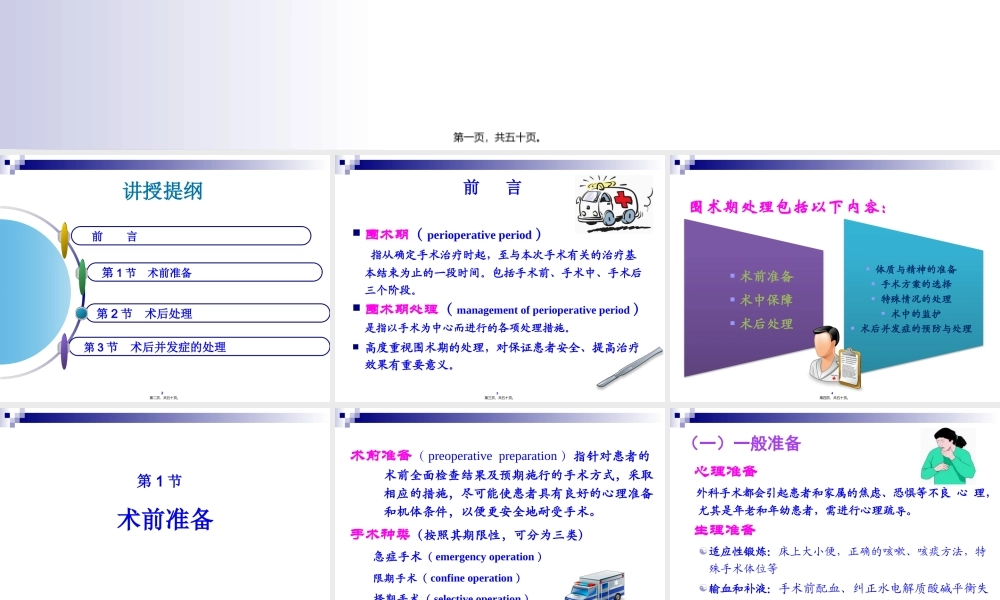Click the ambulance cartoon on the 前言 slide
The width and height of the screenshot is (1000, 600).
[613, 204]
